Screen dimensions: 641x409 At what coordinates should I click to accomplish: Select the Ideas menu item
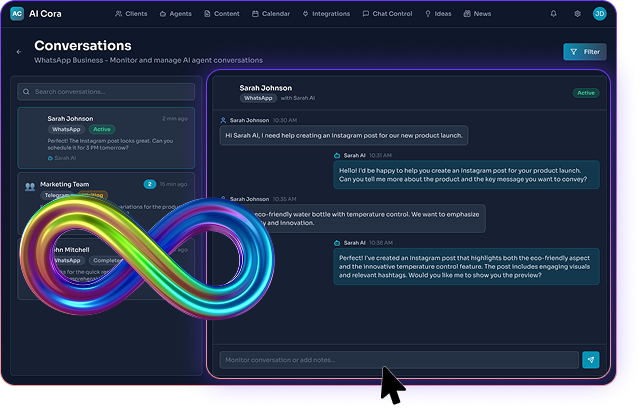[439, 14]
